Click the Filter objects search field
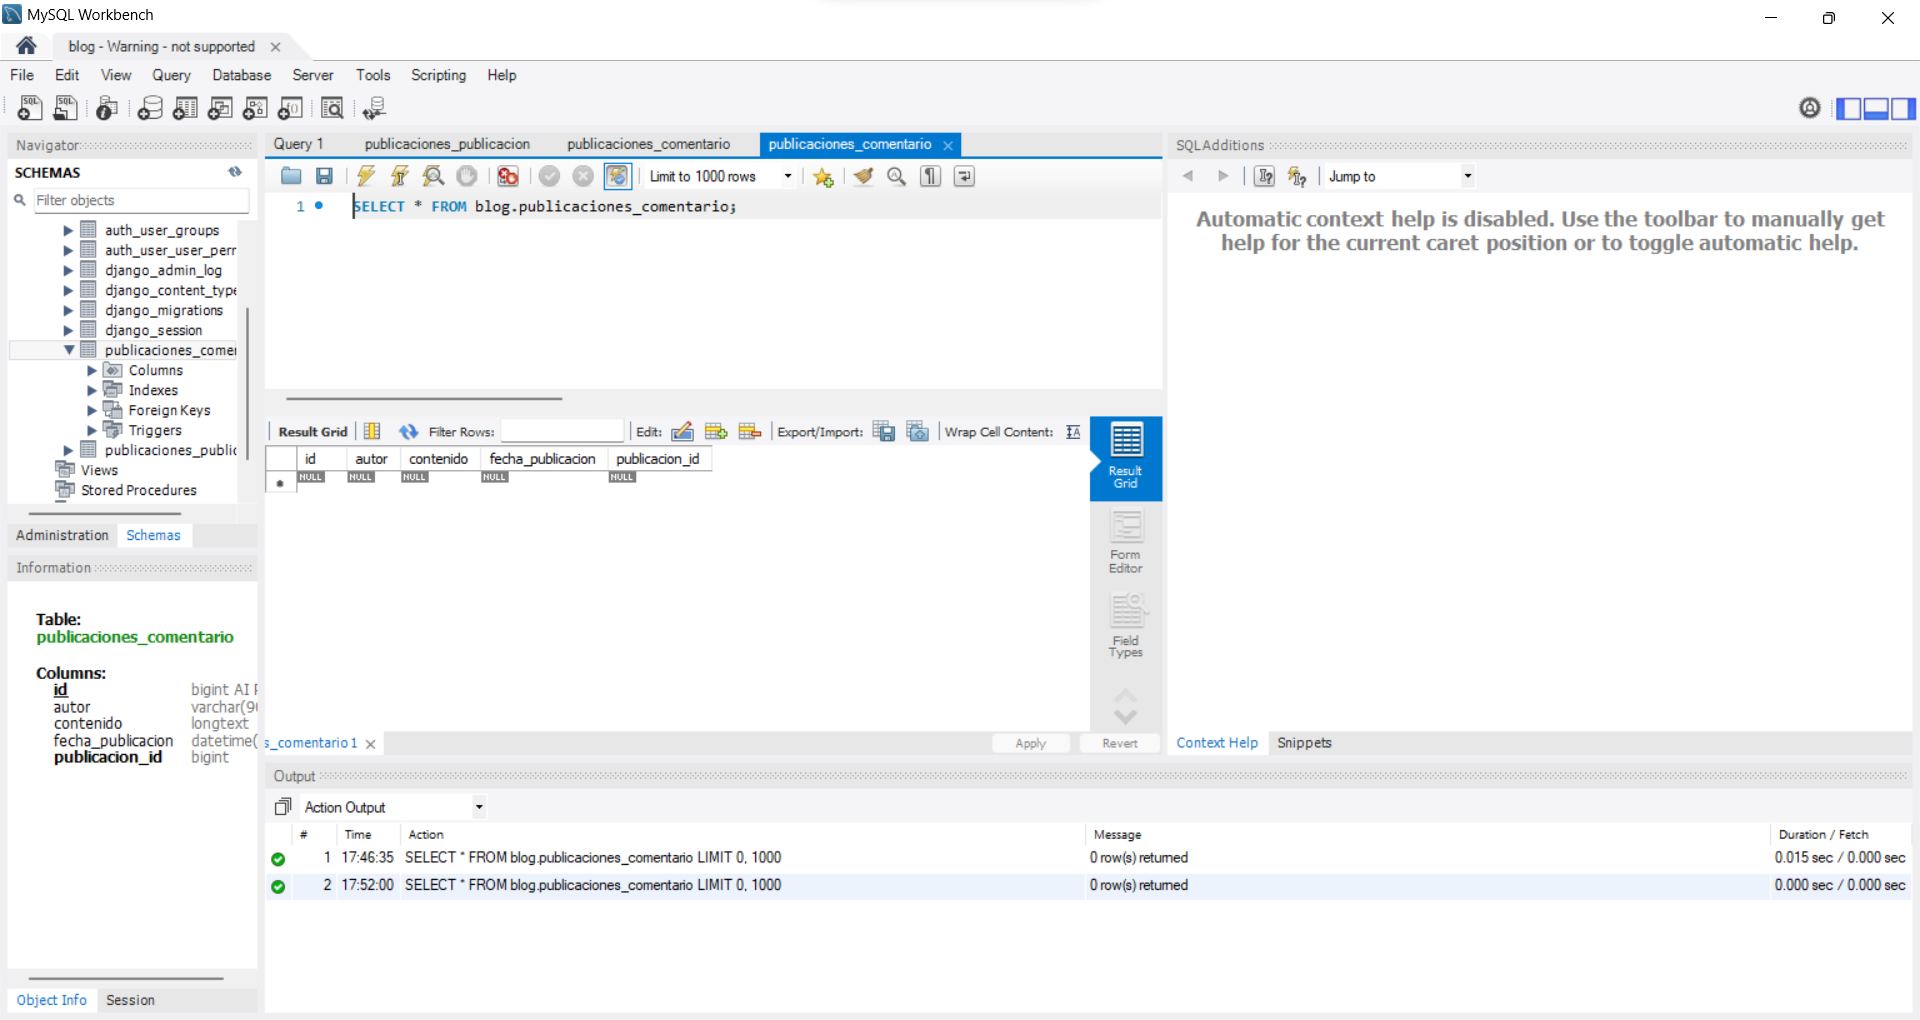Image resolution: width=1920 pixels, height=1020 pixels. [140, 201]
